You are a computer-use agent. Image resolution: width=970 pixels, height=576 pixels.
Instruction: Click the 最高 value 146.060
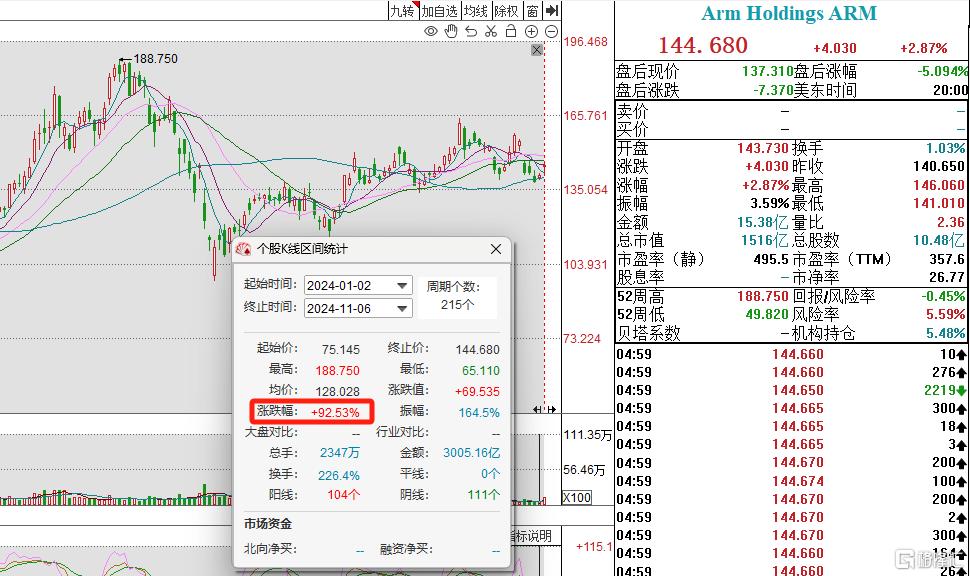click(x=938, y=185)
